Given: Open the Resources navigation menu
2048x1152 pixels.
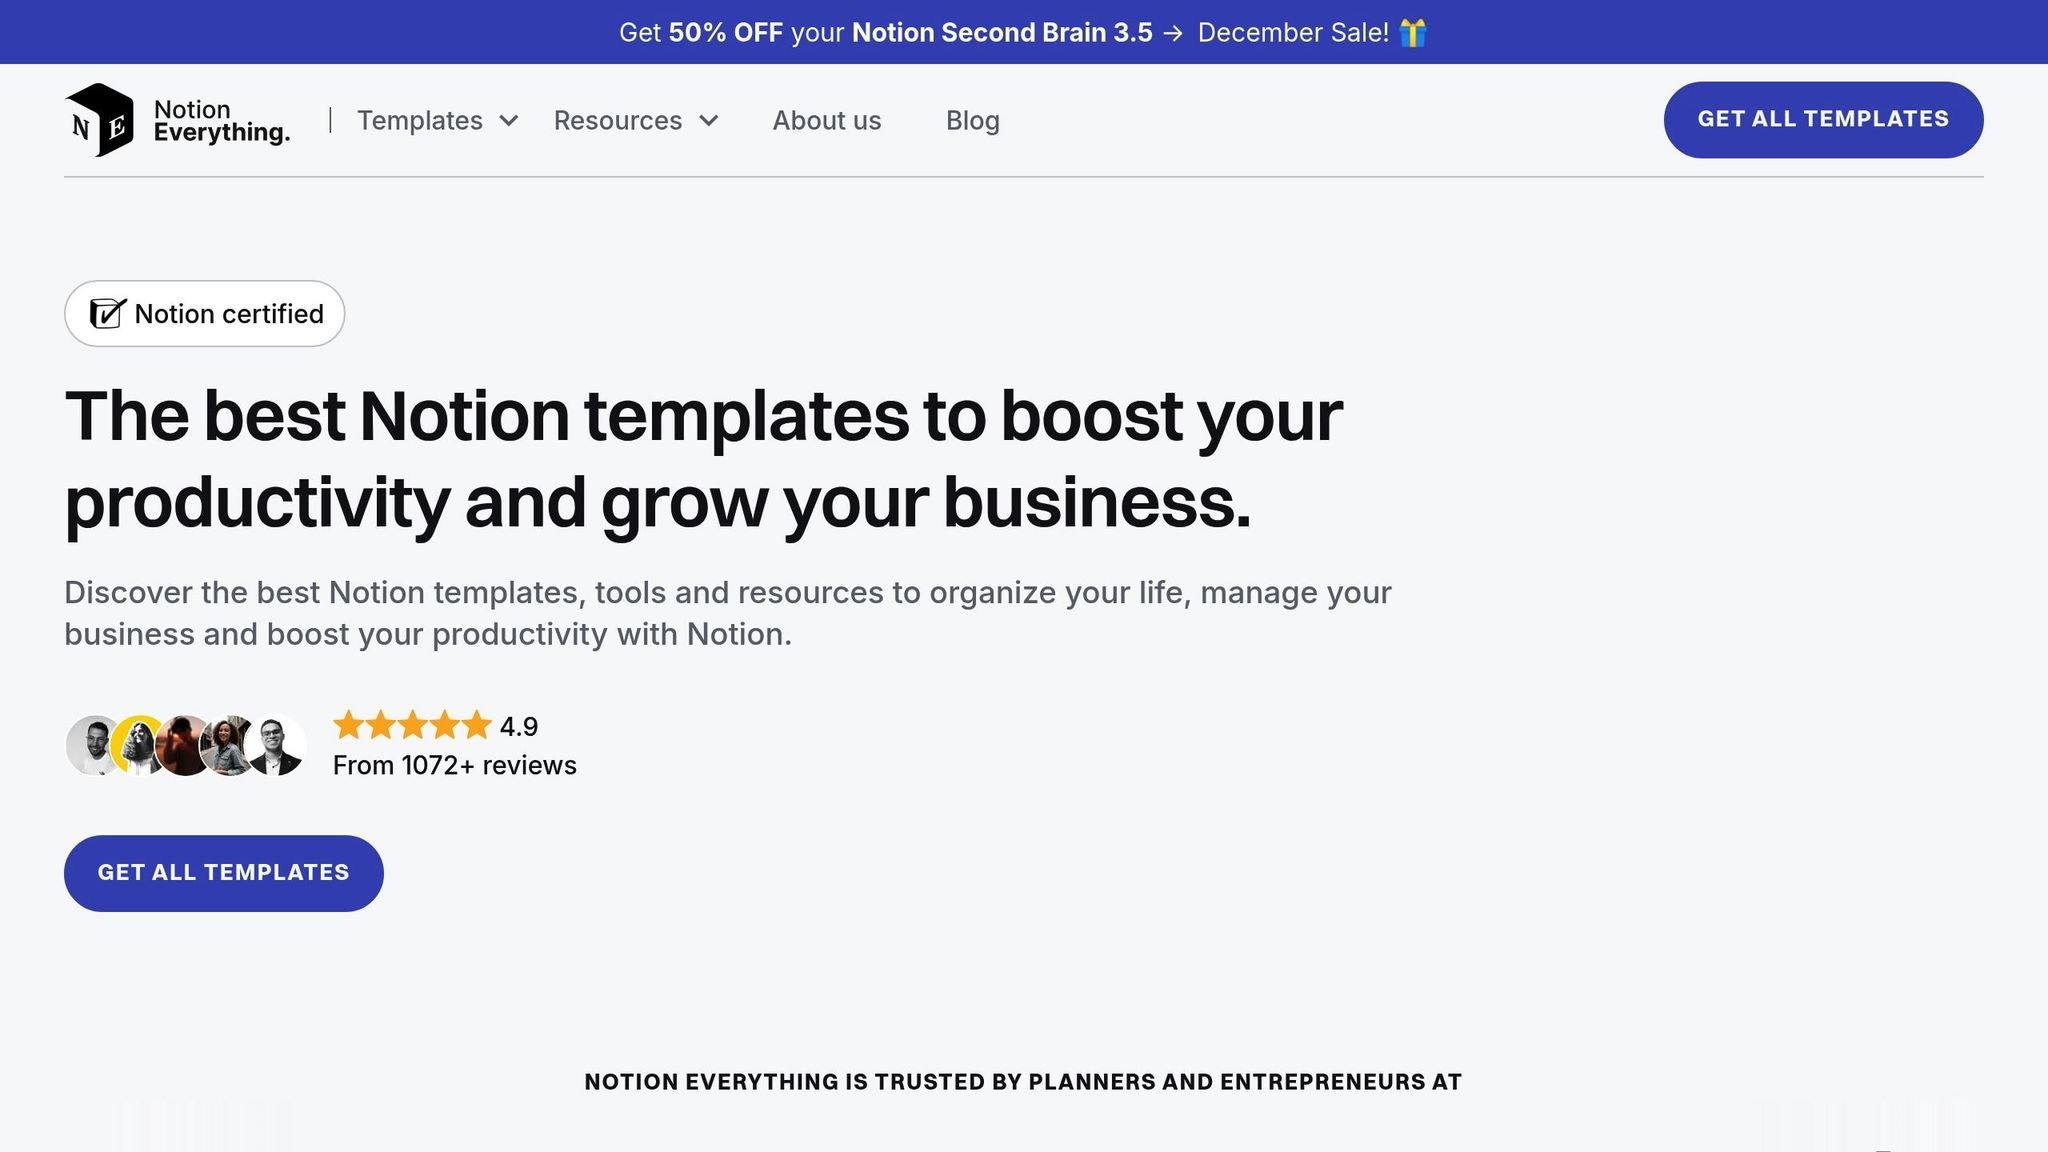Looking at the screenshot, I should click(617, 121).
